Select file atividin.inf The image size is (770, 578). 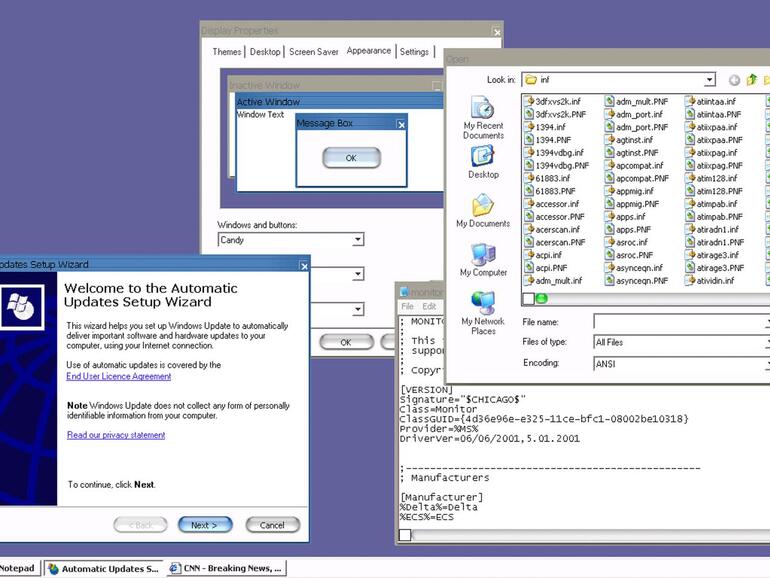coord(710,280)
